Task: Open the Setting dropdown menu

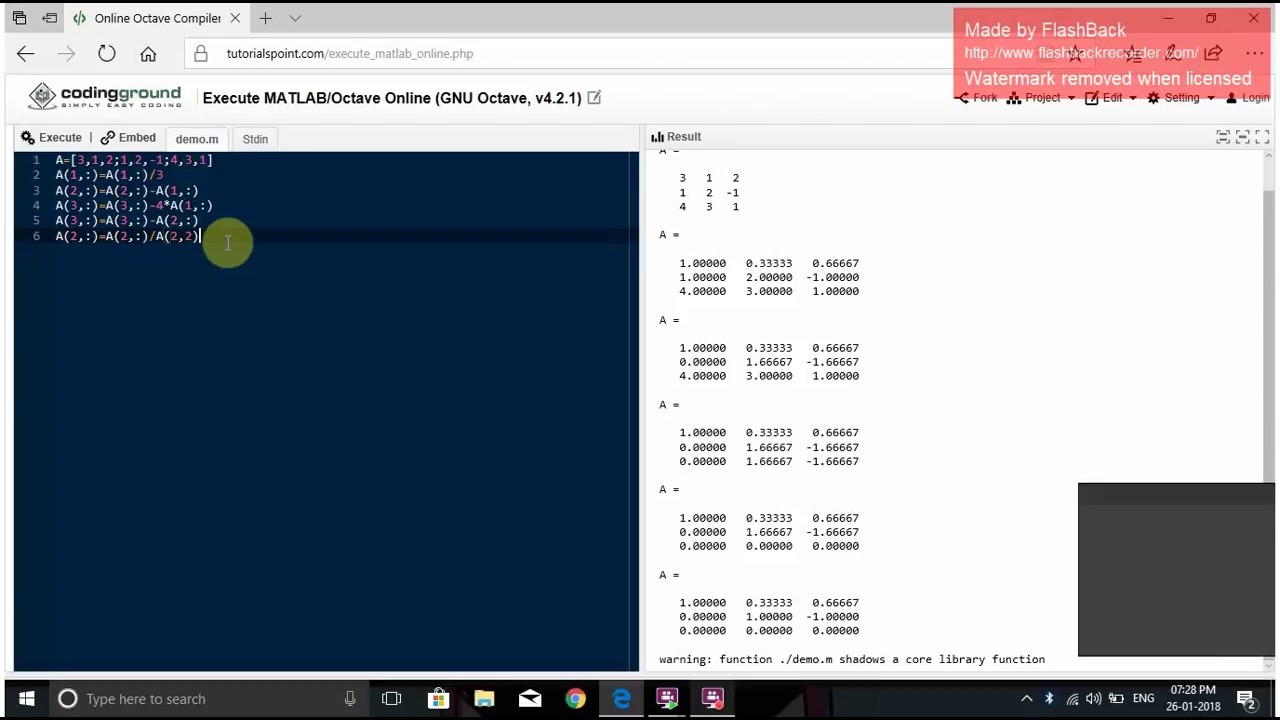Action: [x=1181, y=98]
